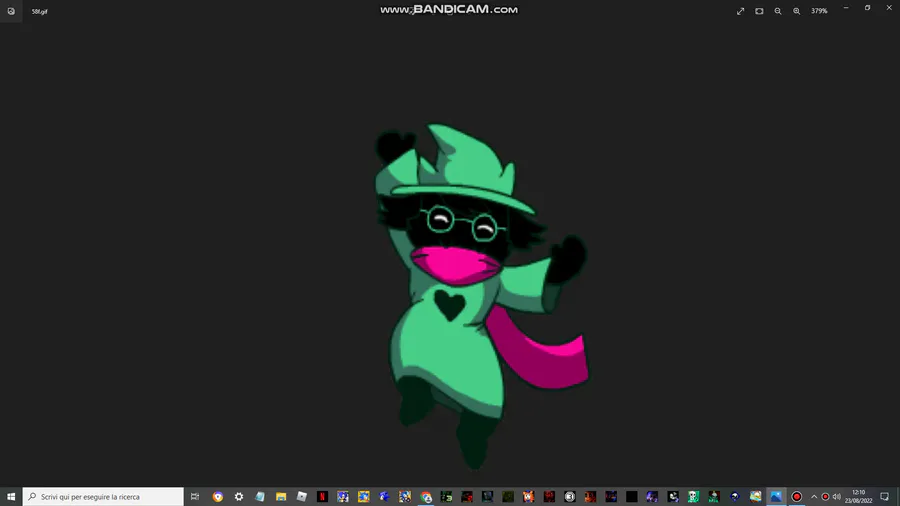Show hidden system tray icons
Image resolution: width=900 pixels, height=506 pixels.
tap(814, 497)
